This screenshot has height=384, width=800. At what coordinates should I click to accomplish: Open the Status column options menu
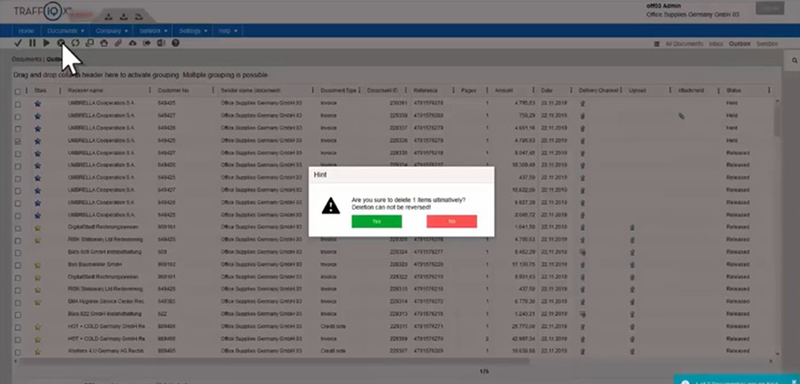[x=769, y=90]
